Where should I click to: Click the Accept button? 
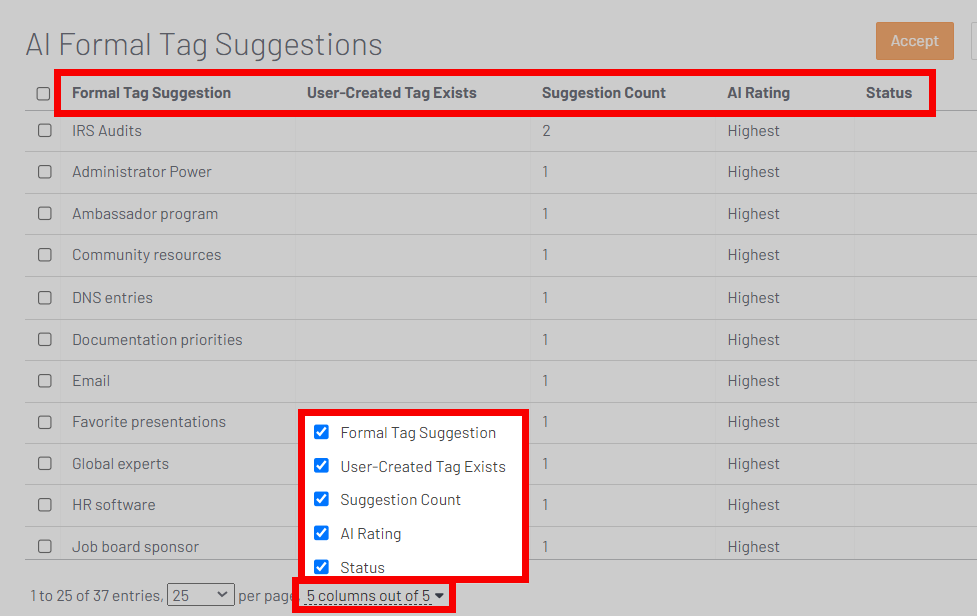click(x=914, y=41)
